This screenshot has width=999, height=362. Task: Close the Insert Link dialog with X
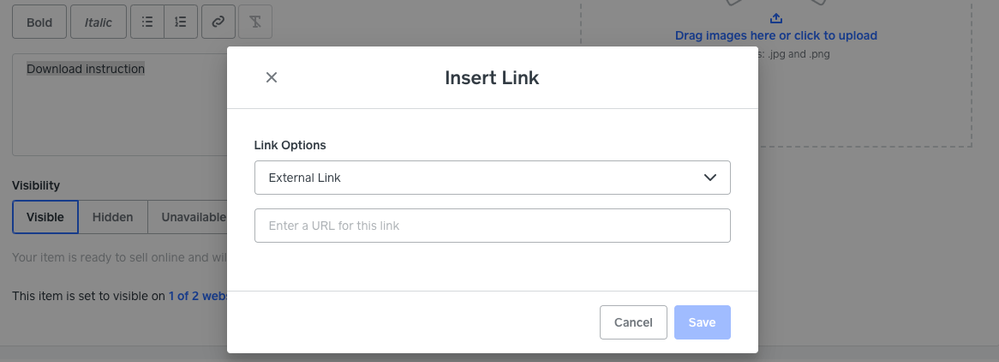pos(271,78)
